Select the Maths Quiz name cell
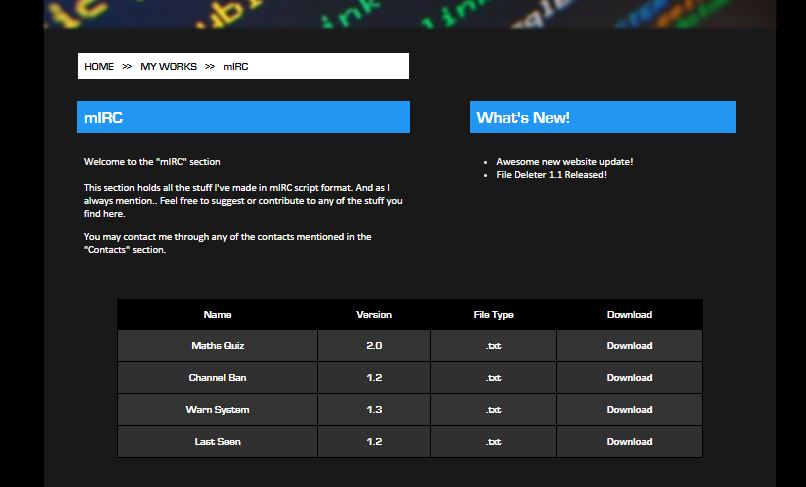This screenshot has width=806, height=487. click(217, 346)
